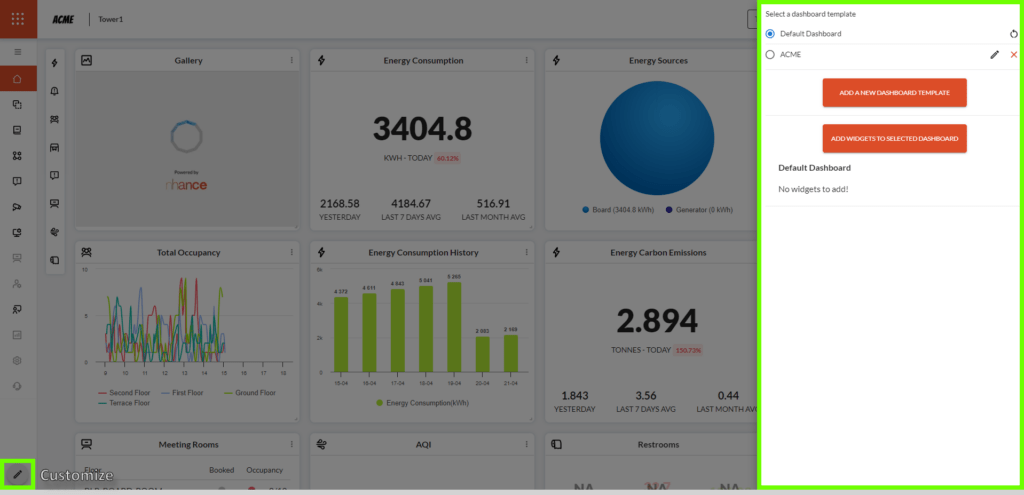Click the Customize pencil icon

tap(18, 474)
